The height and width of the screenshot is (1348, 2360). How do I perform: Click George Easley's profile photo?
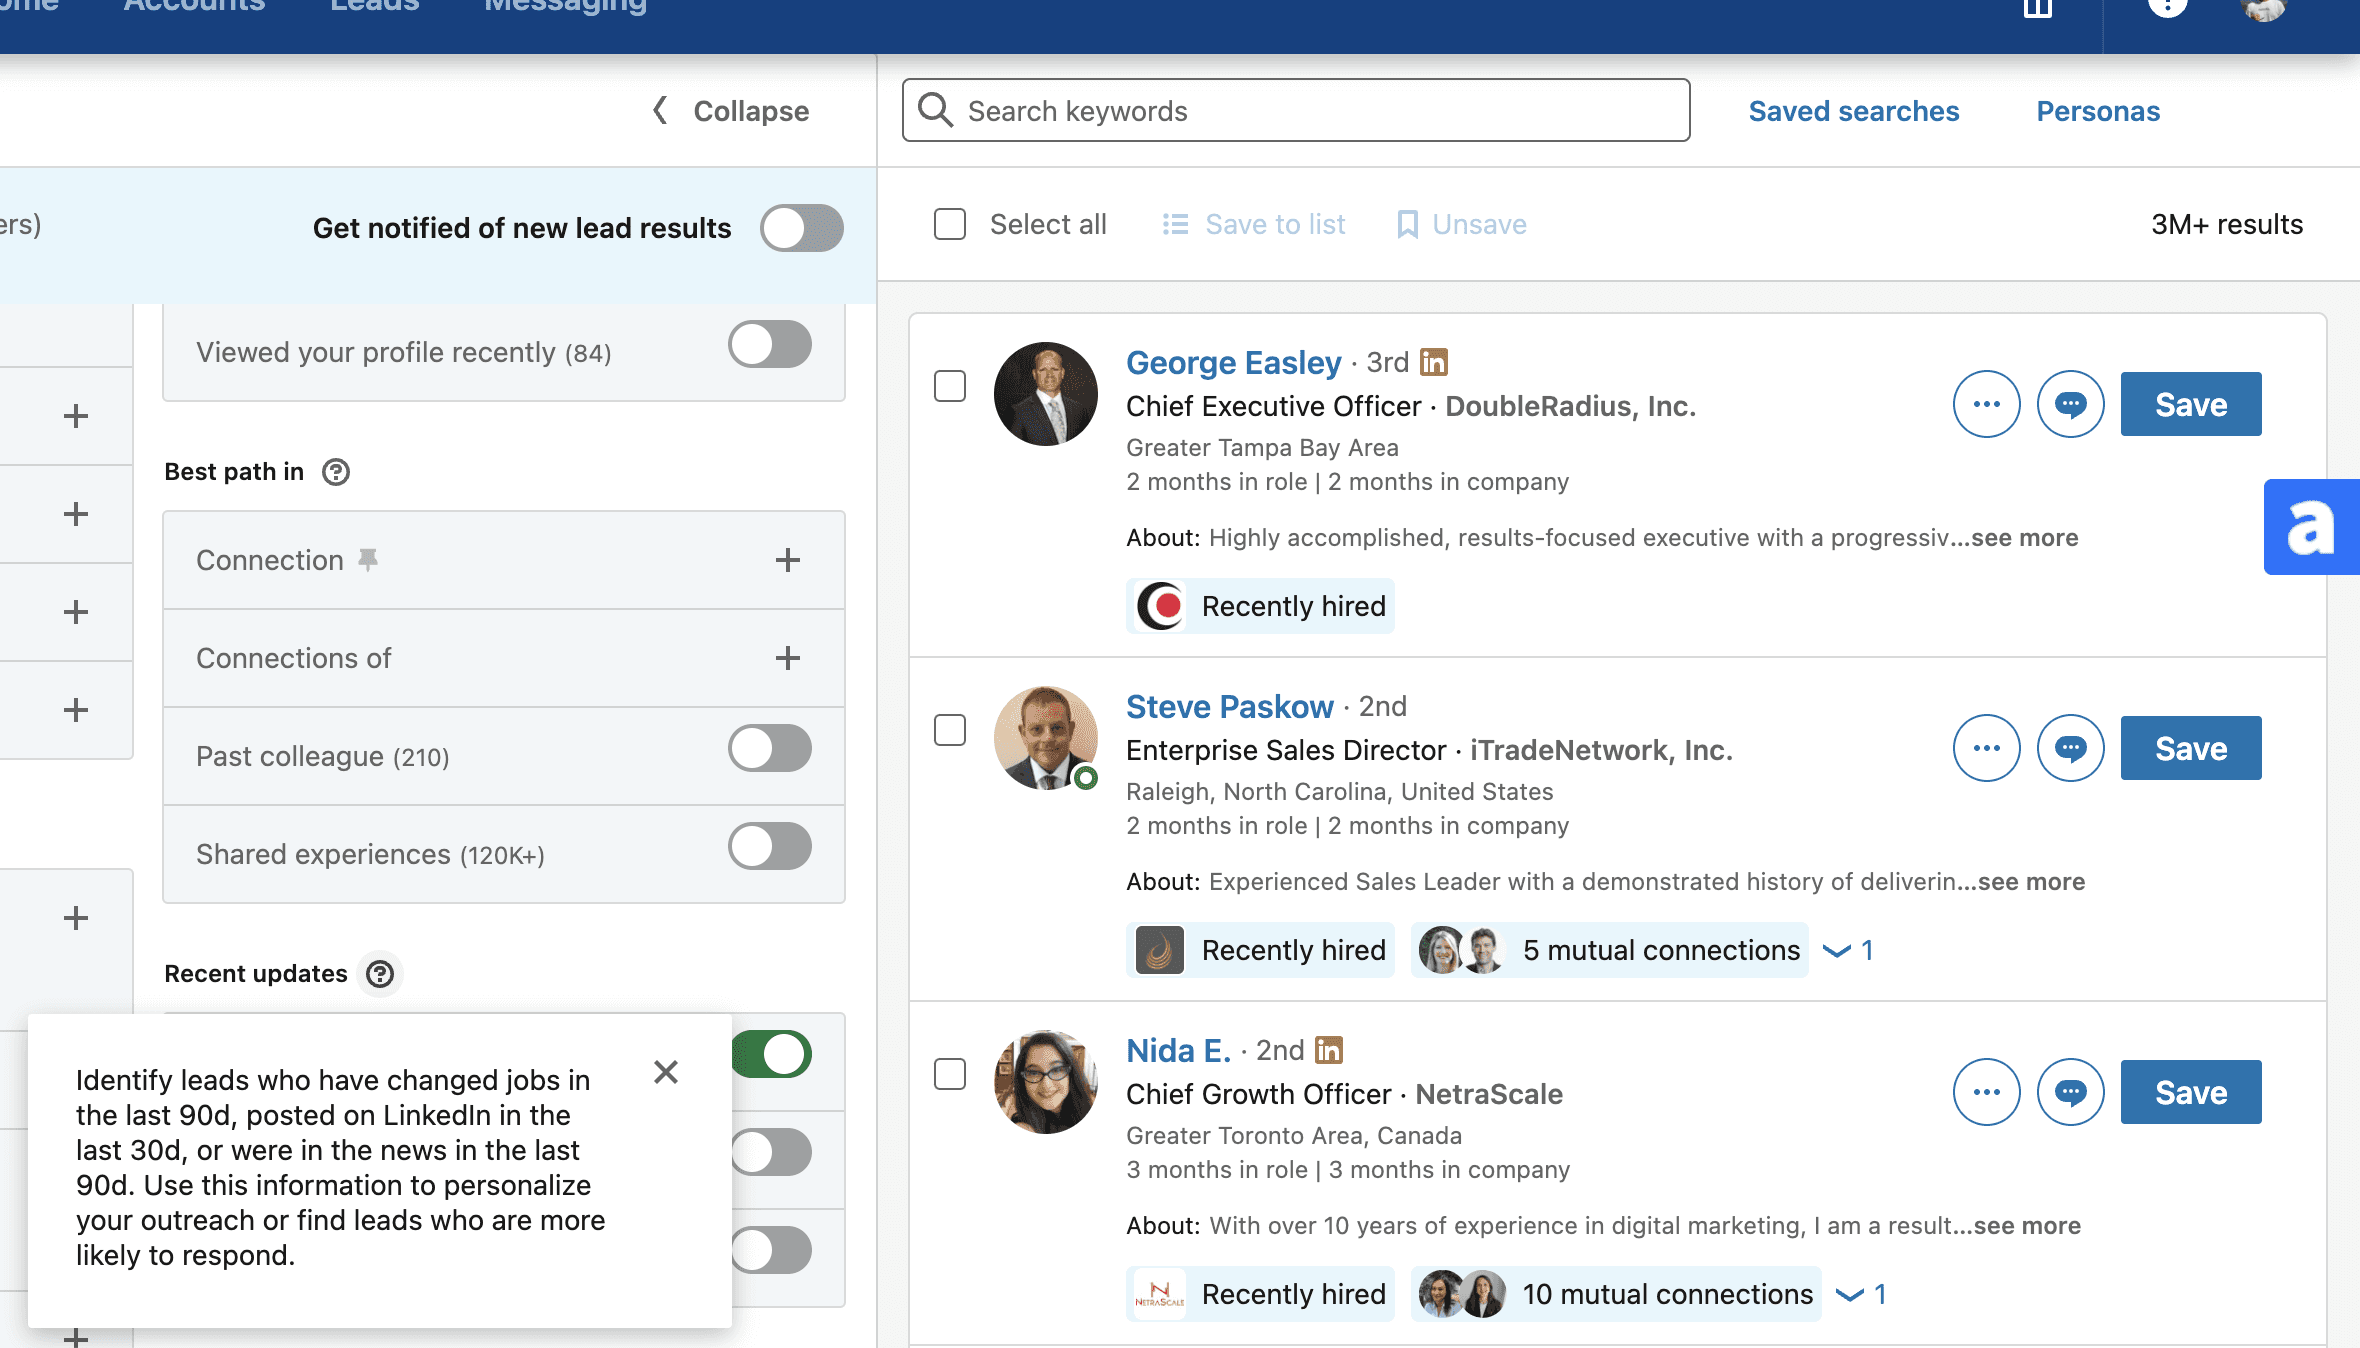1046,394
